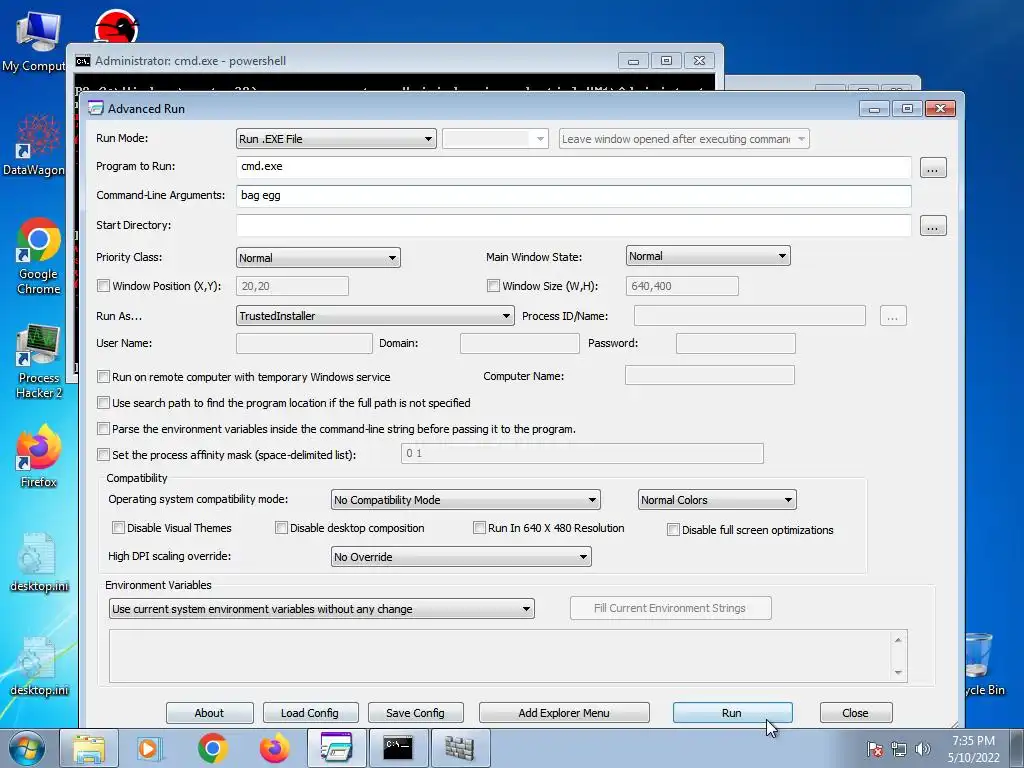Click the Add Explorer Menu button

coord(564,712)
